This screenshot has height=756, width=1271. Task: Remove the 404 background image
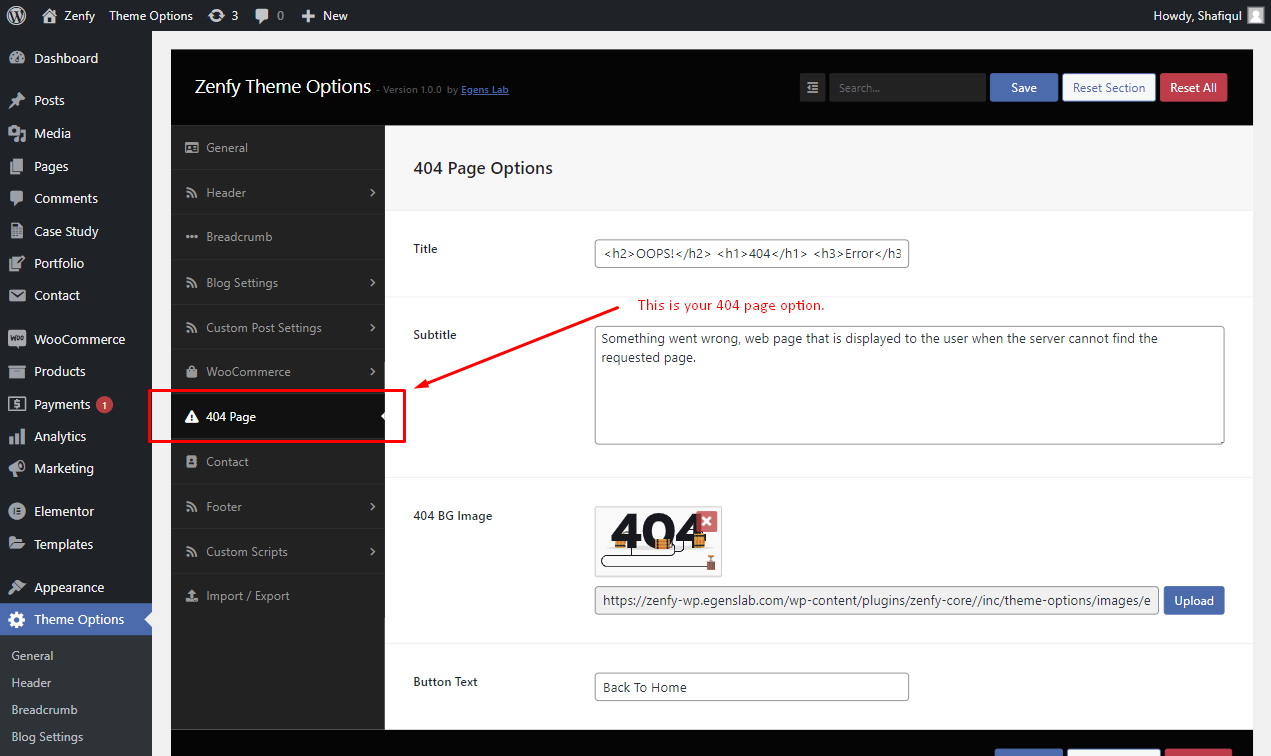tap(707, 521)
